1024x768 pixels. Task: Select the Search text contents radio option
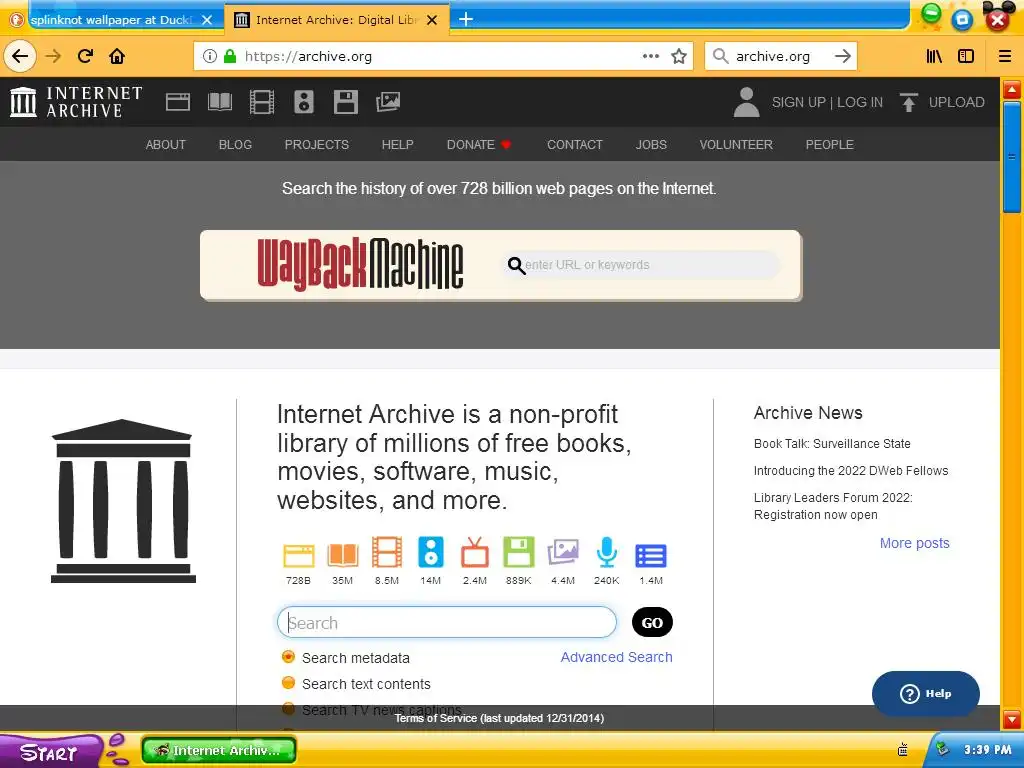(288, 683)
